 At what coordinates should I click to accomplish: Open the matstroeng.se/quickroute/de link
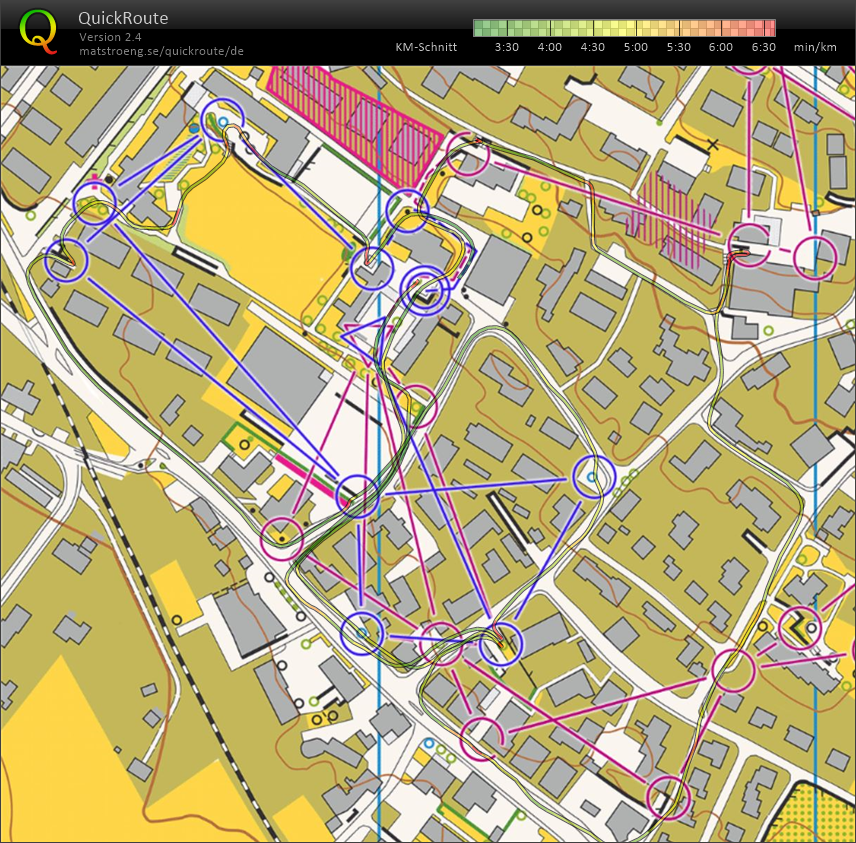(161, 51)
